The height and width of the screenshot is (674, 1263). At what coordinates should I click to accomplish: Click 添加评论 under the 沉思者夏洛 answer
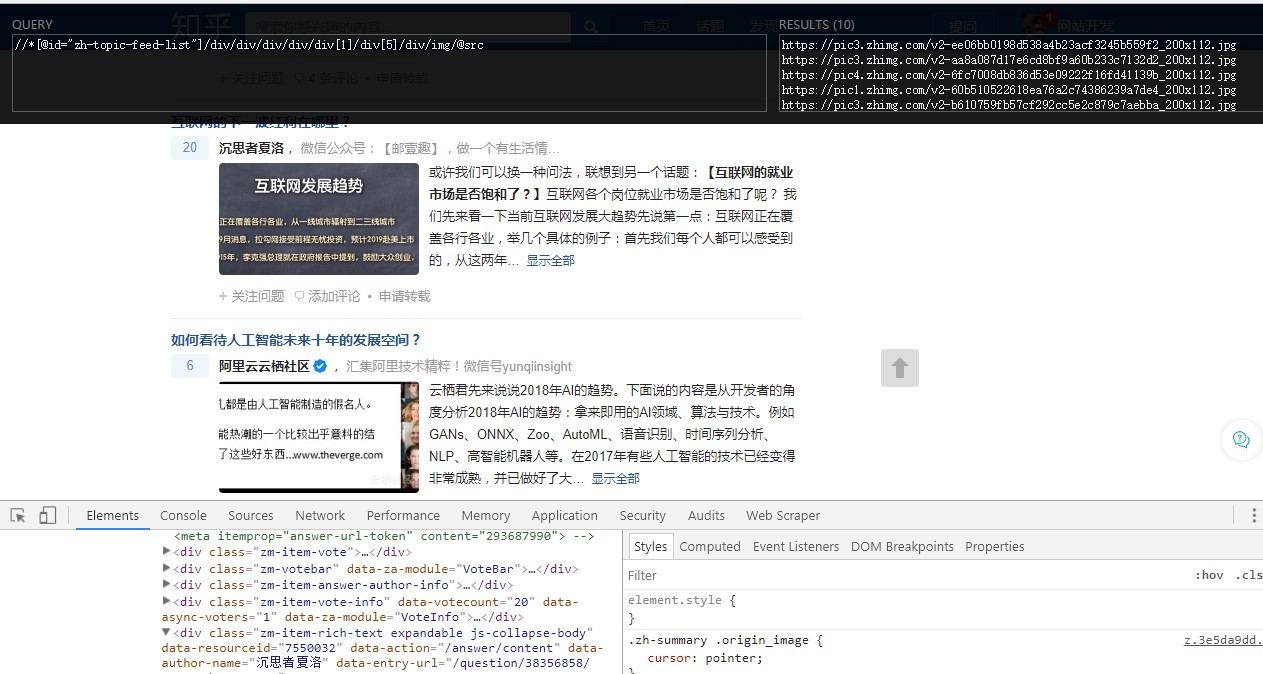[327, 296]
